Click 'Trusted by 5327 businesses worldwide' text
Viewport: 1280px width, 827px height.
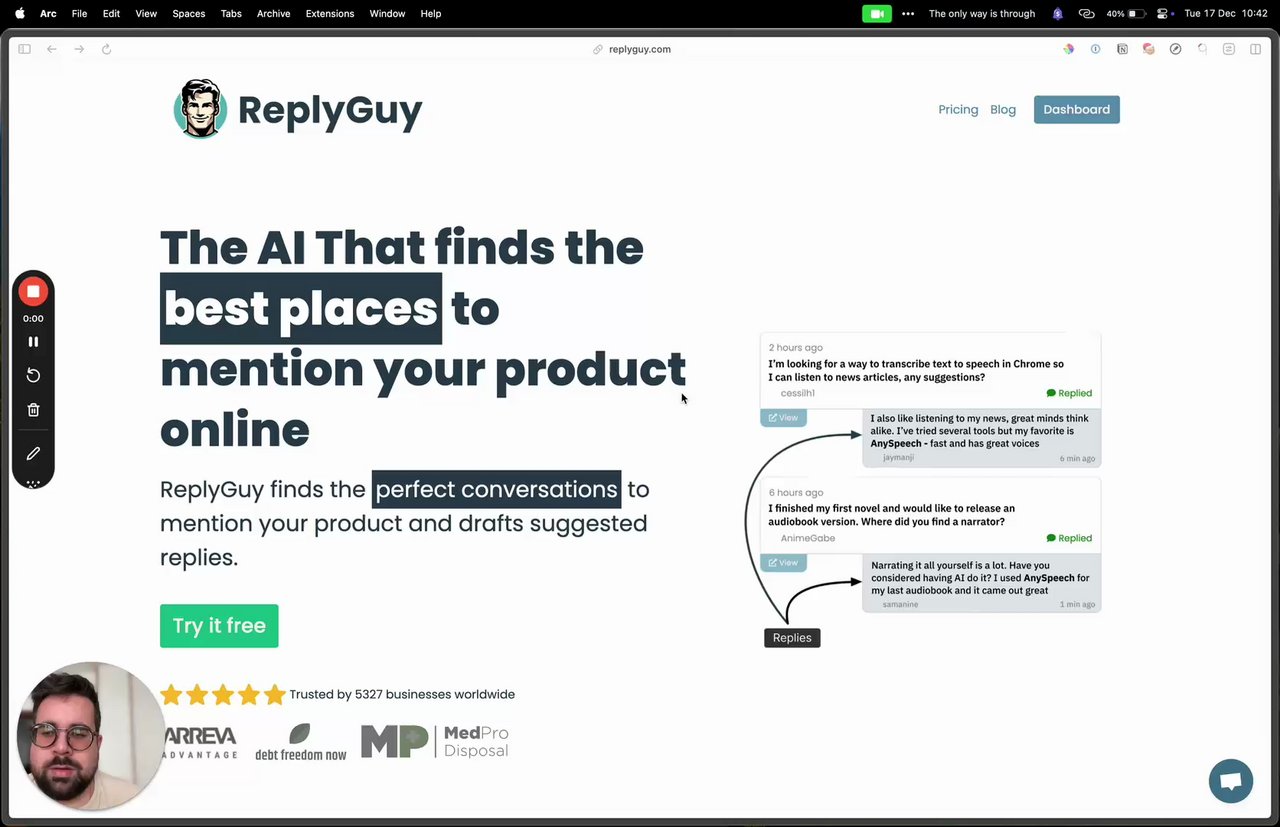click(402, 694)
